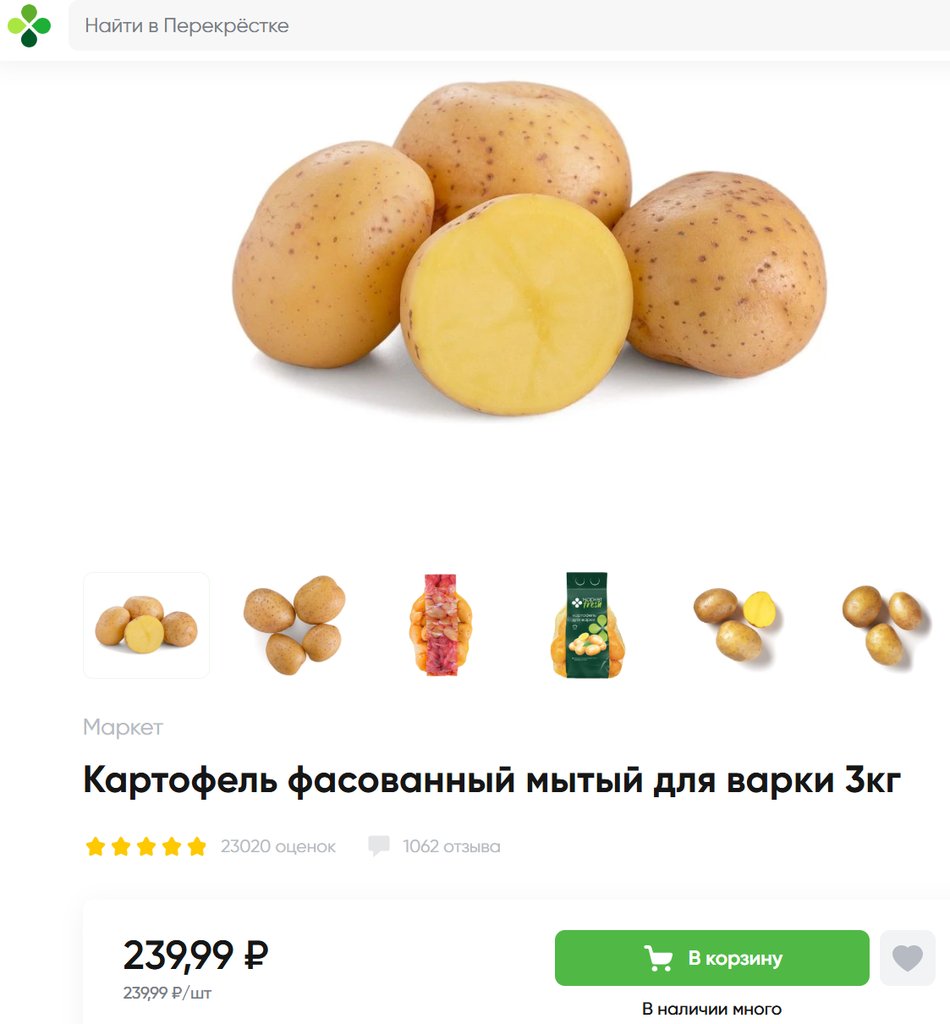This screenshot has height=1024, width=950.
Task: Click the 'В корзину' add-to-cart button
Action: click(x=712, y=958)
